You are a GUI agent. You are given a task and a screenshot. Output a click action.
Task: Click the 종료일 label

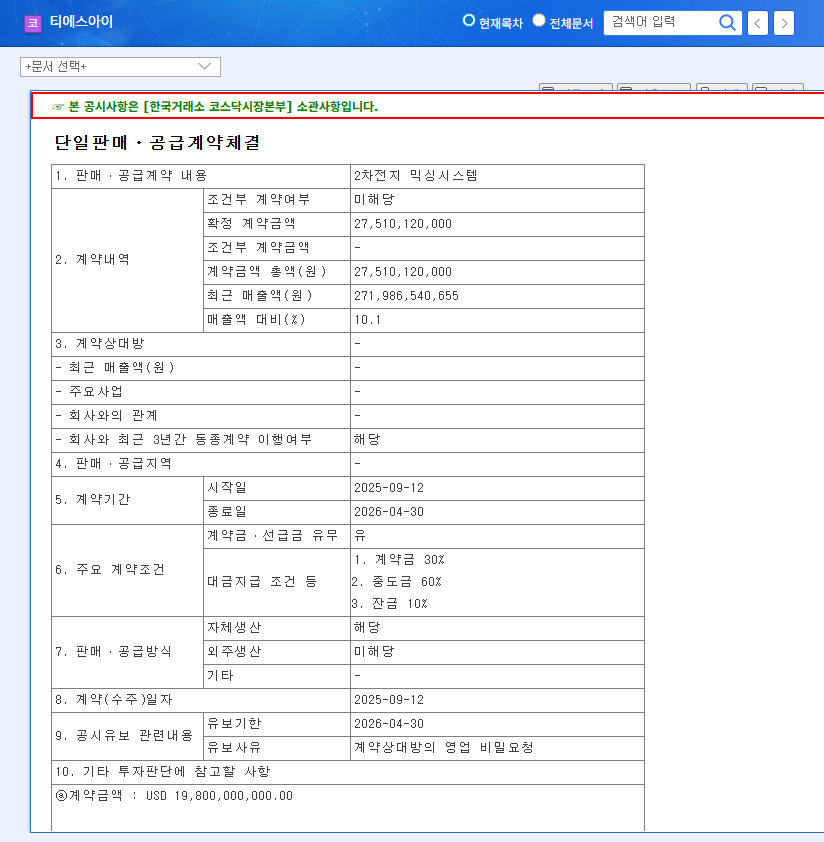227,512
